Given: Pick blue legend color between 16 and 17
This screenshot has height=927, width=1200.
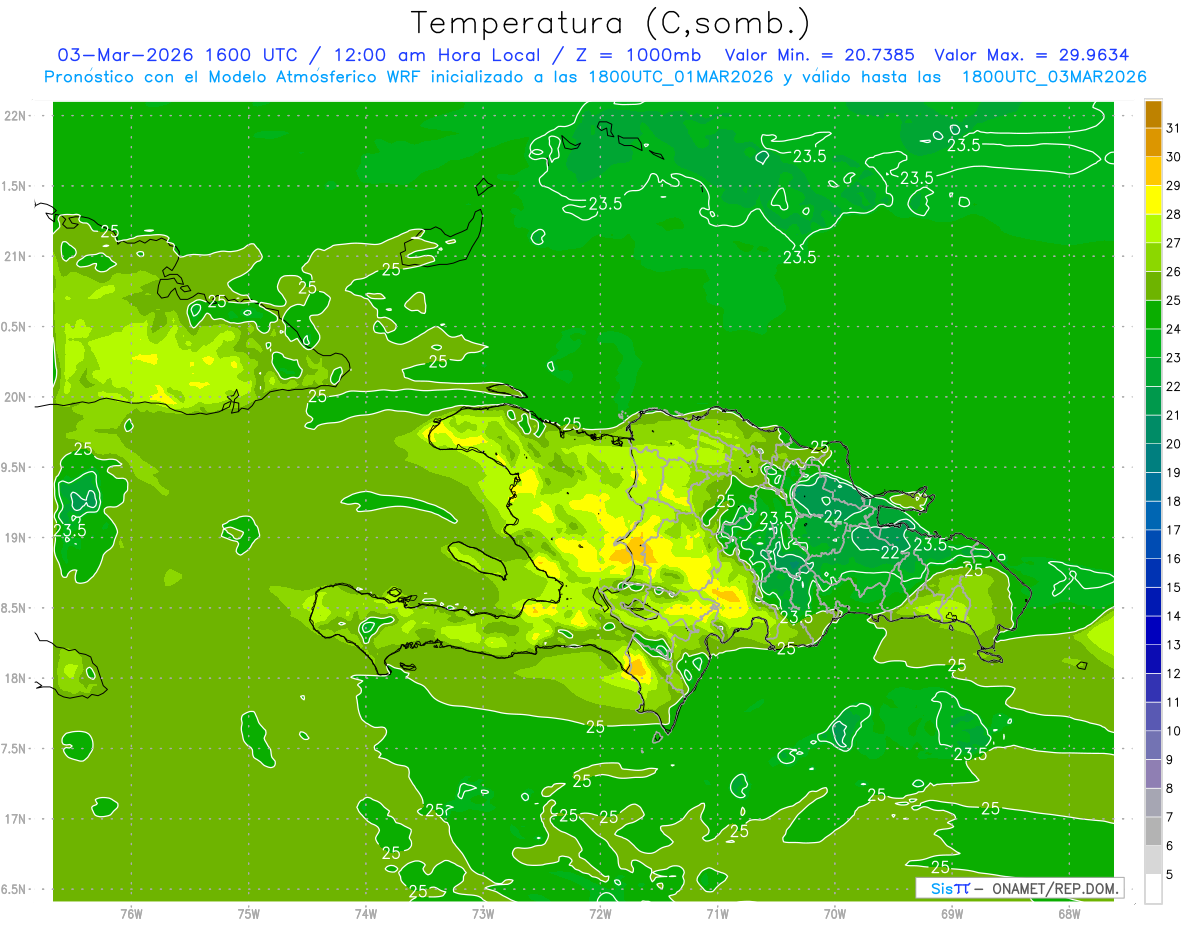Looking at the screenshot, I should click(x=1154, y=544).
